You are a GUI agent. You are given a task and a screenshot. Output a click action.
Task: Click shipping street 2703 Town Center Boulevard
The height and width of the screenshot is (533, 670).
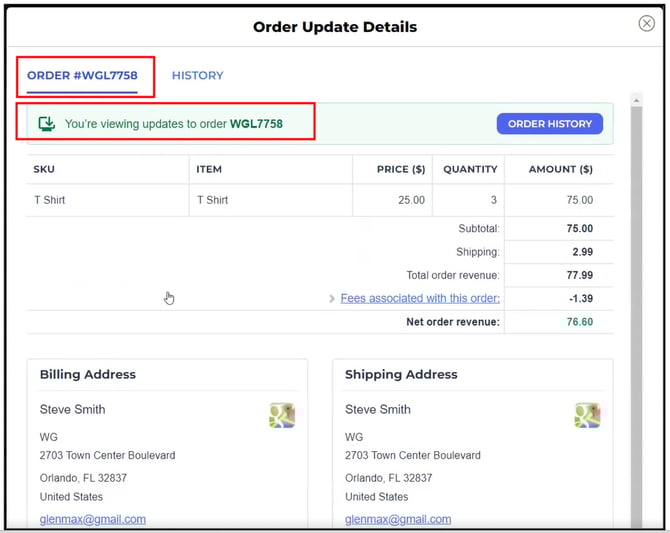pyautogui.click(x=413, y=455)
